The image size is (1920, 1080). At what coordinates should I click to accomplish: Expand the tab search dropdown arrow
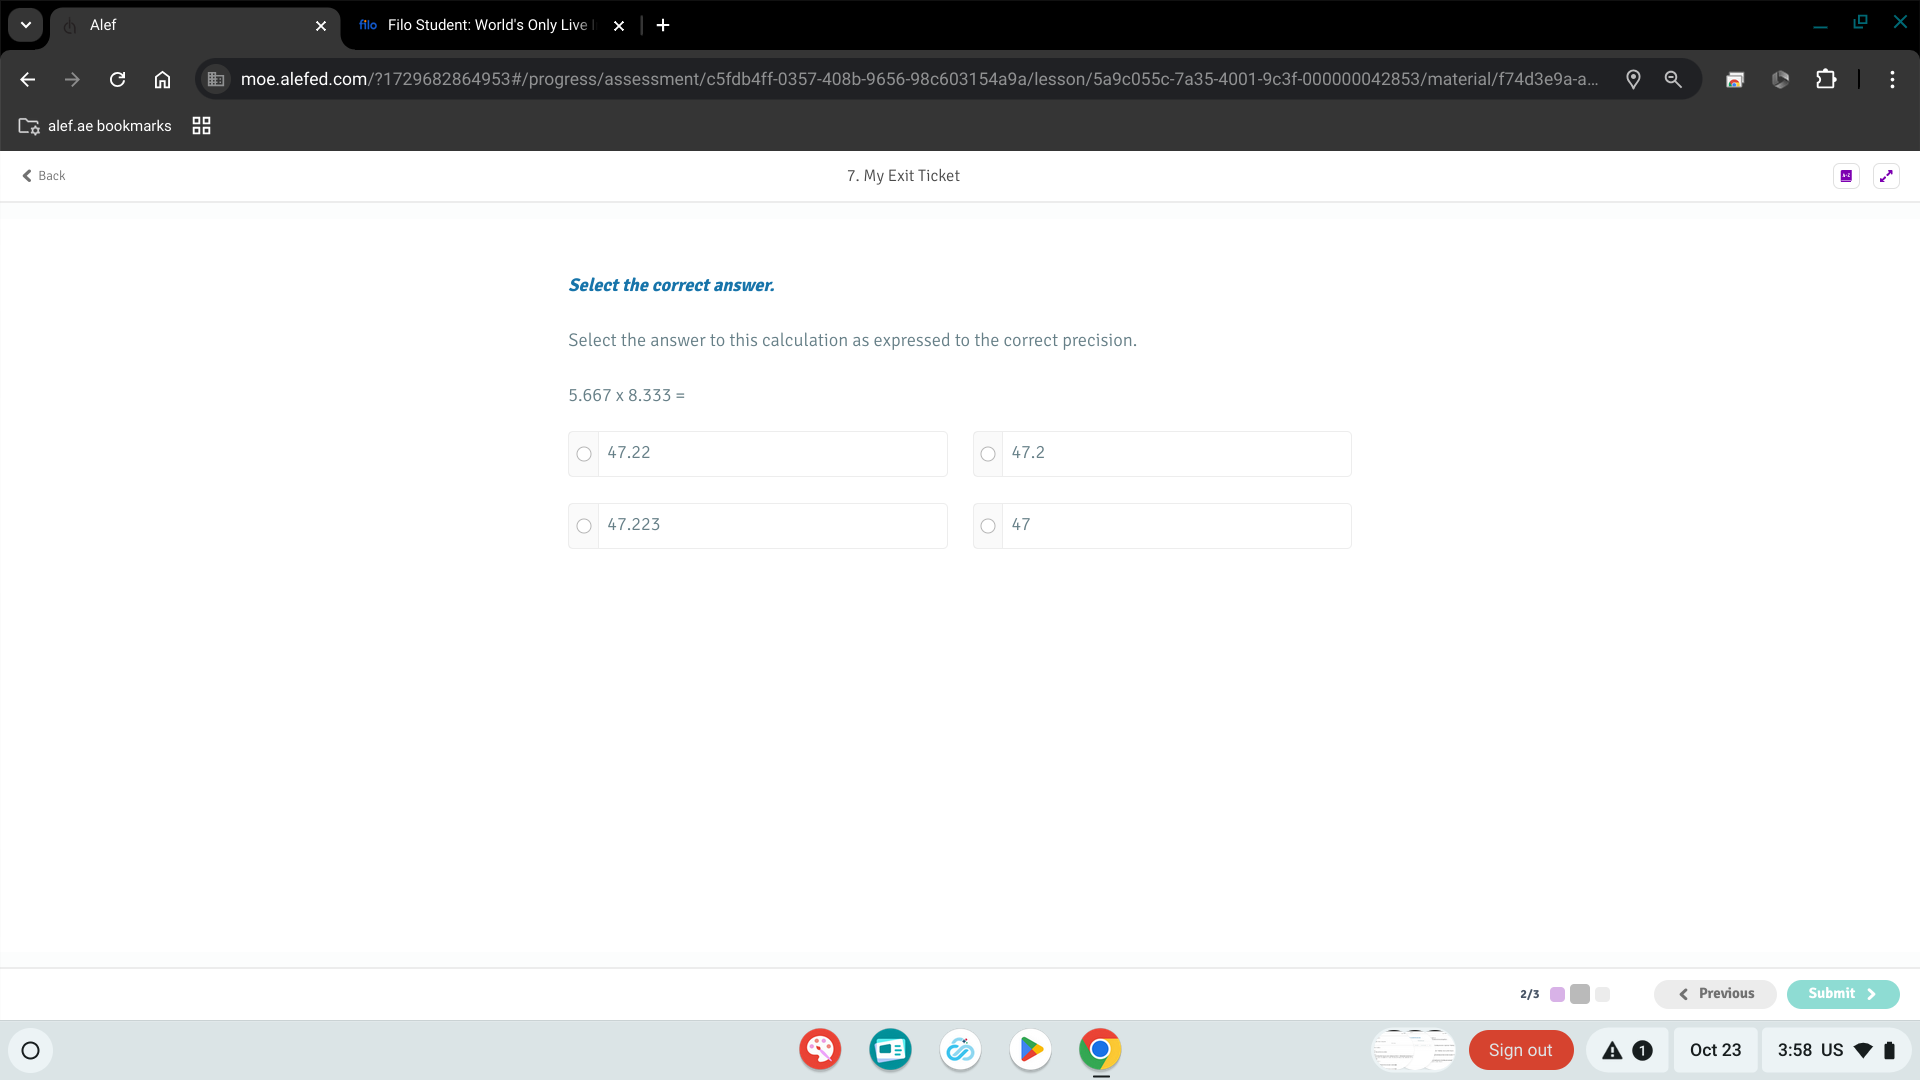26,25
